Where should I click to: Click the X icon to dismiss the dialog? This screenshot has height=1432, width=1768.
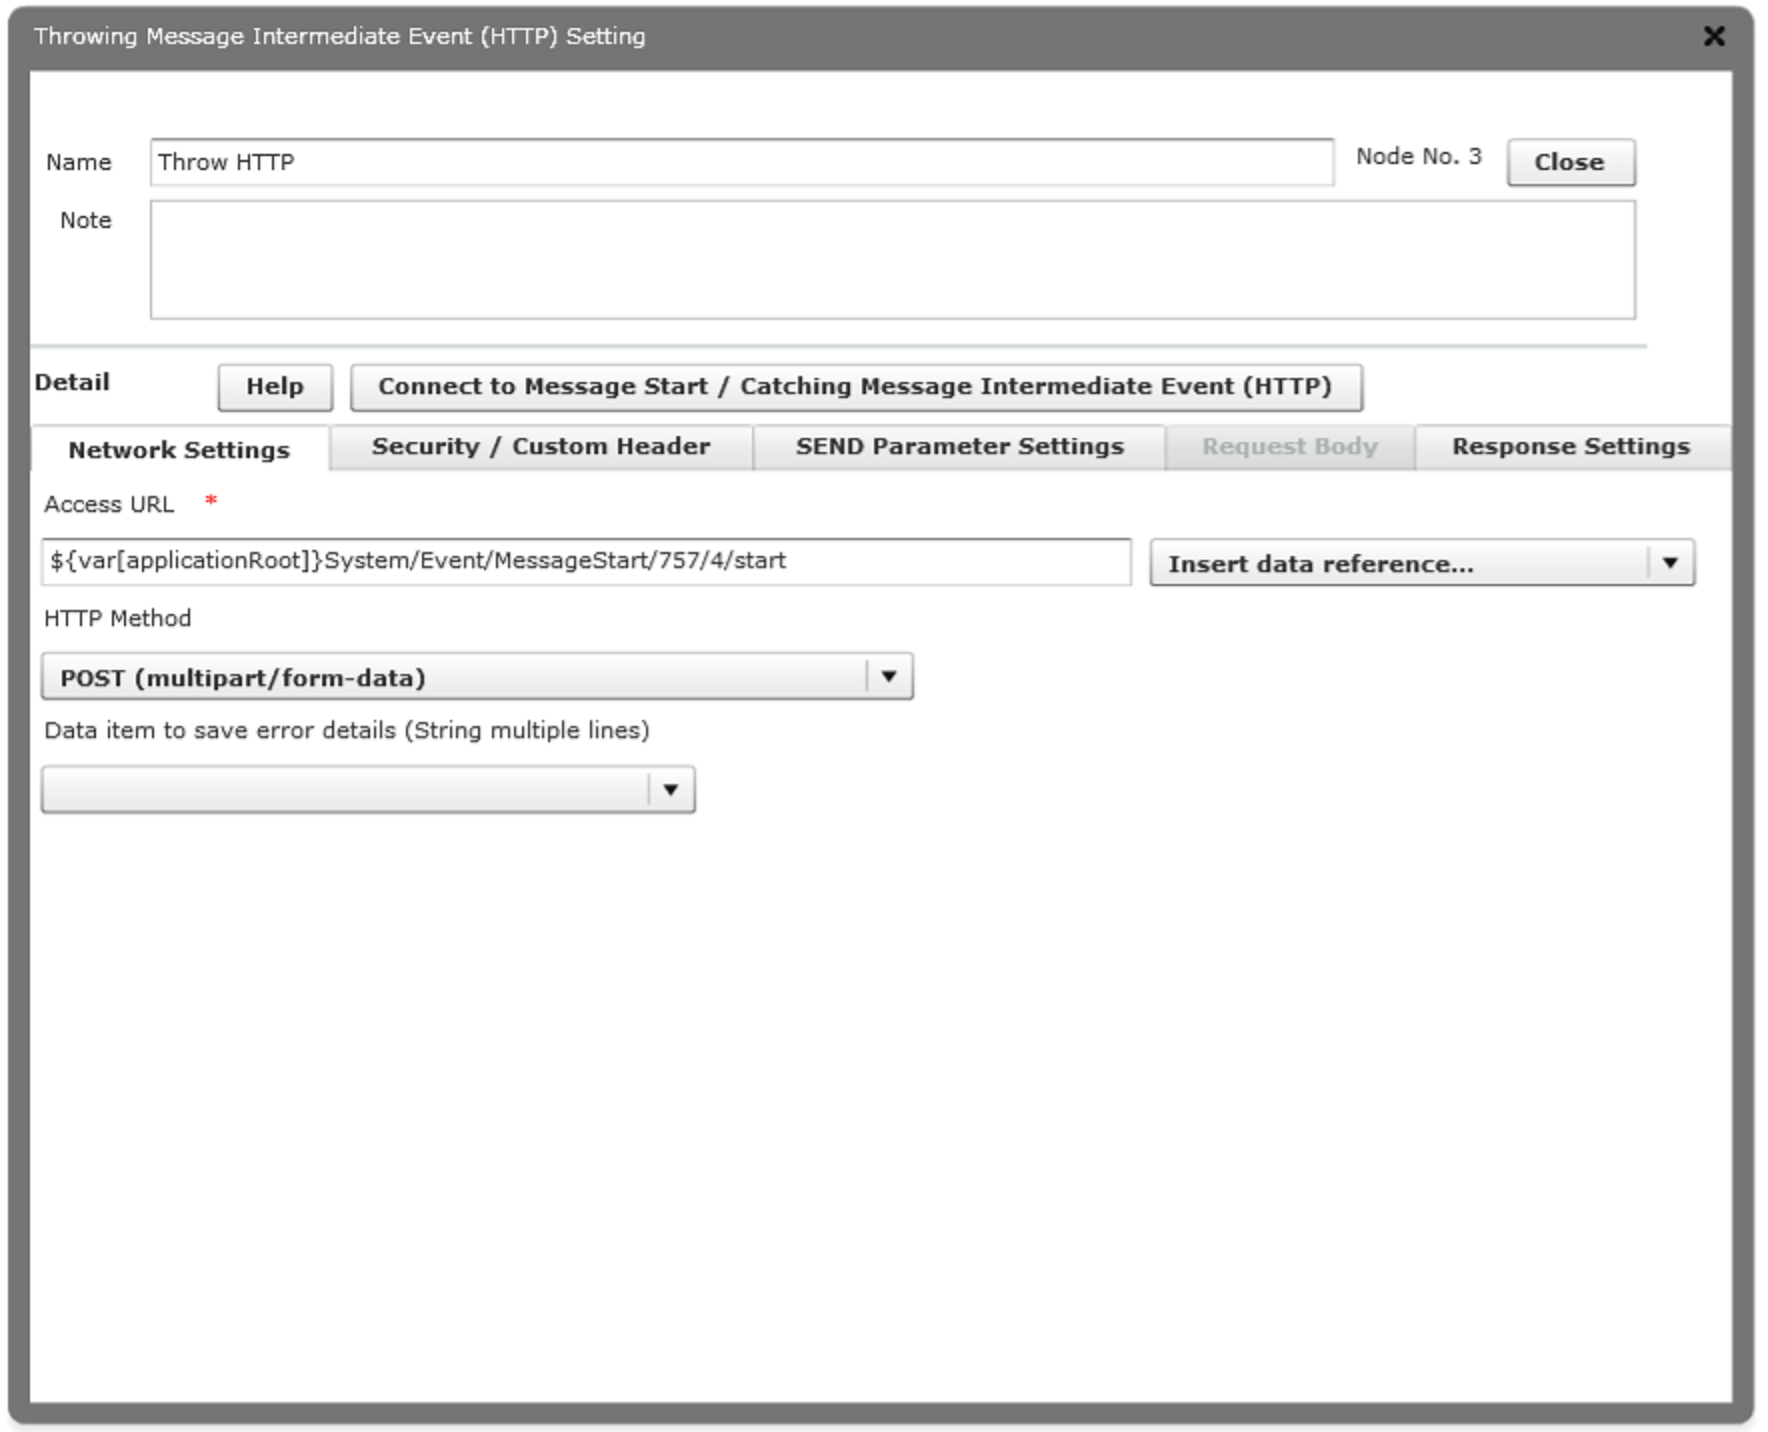click(x=1714, y=36)
